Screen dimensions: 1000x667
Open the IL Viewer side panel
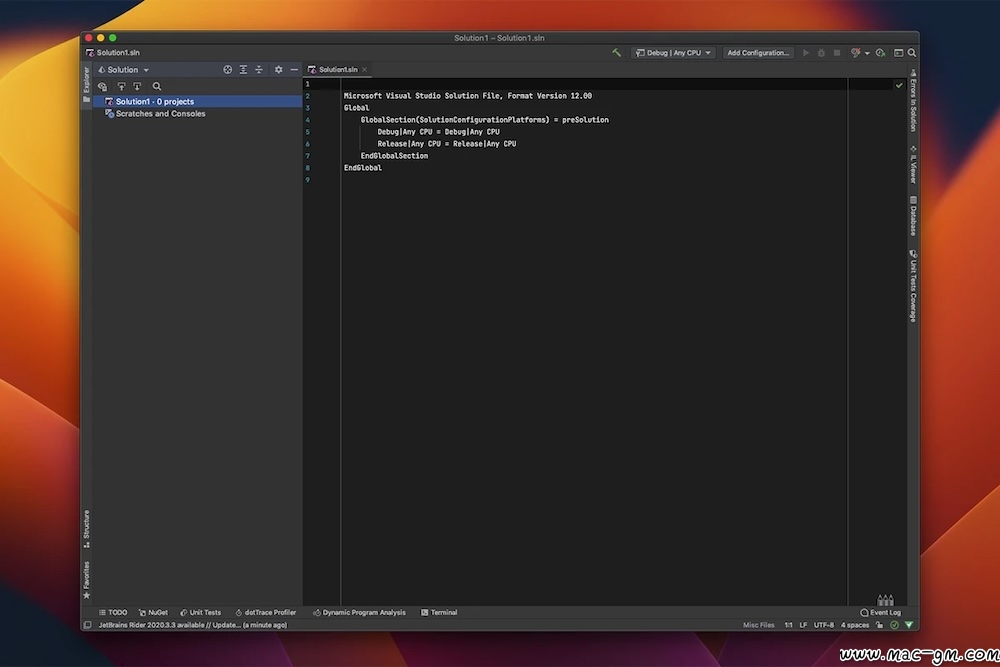(x=913, y=165)
